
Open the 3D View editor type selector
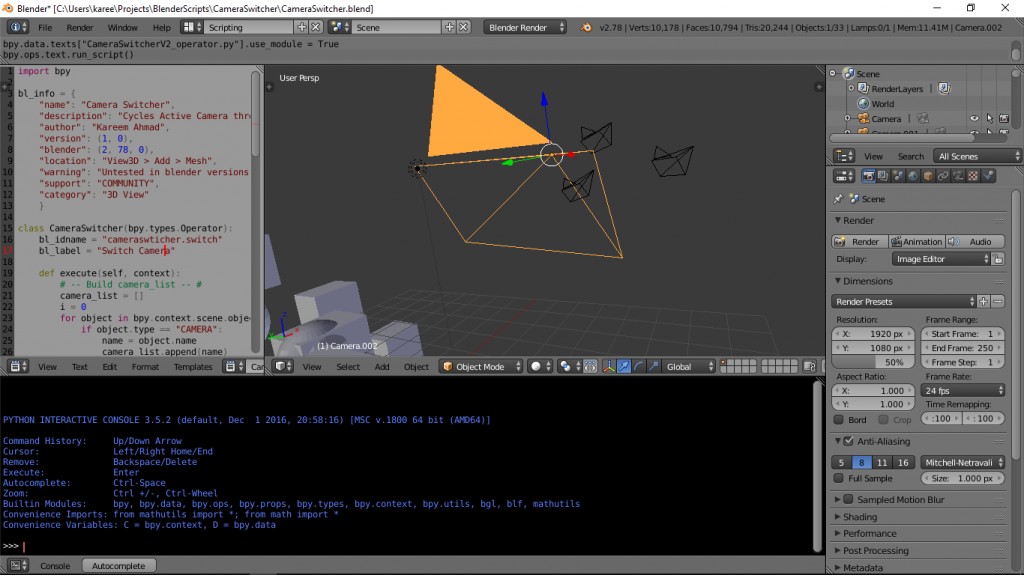coord(284,367)
